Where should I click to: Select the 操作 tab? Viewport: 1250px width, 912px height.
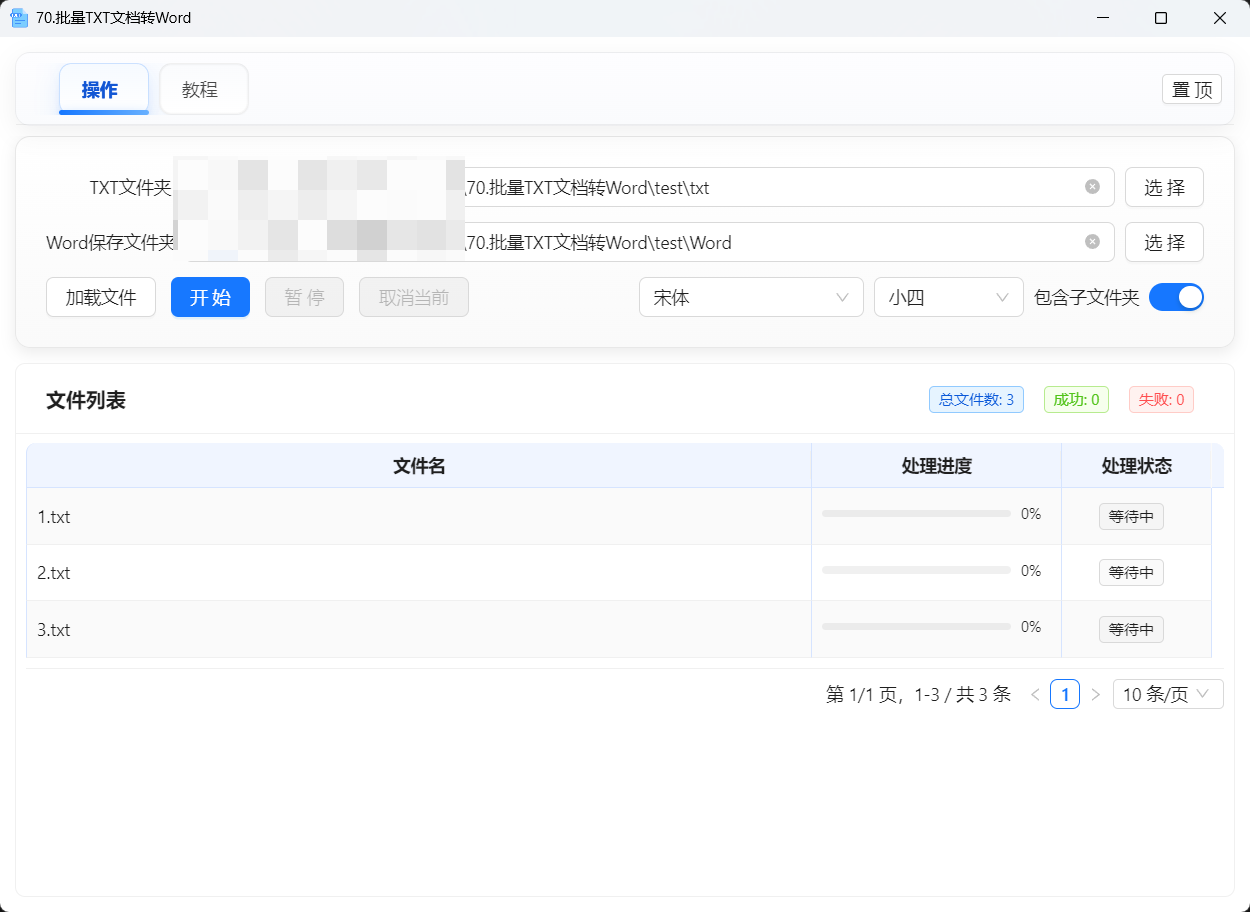click(x=103, y=90)
